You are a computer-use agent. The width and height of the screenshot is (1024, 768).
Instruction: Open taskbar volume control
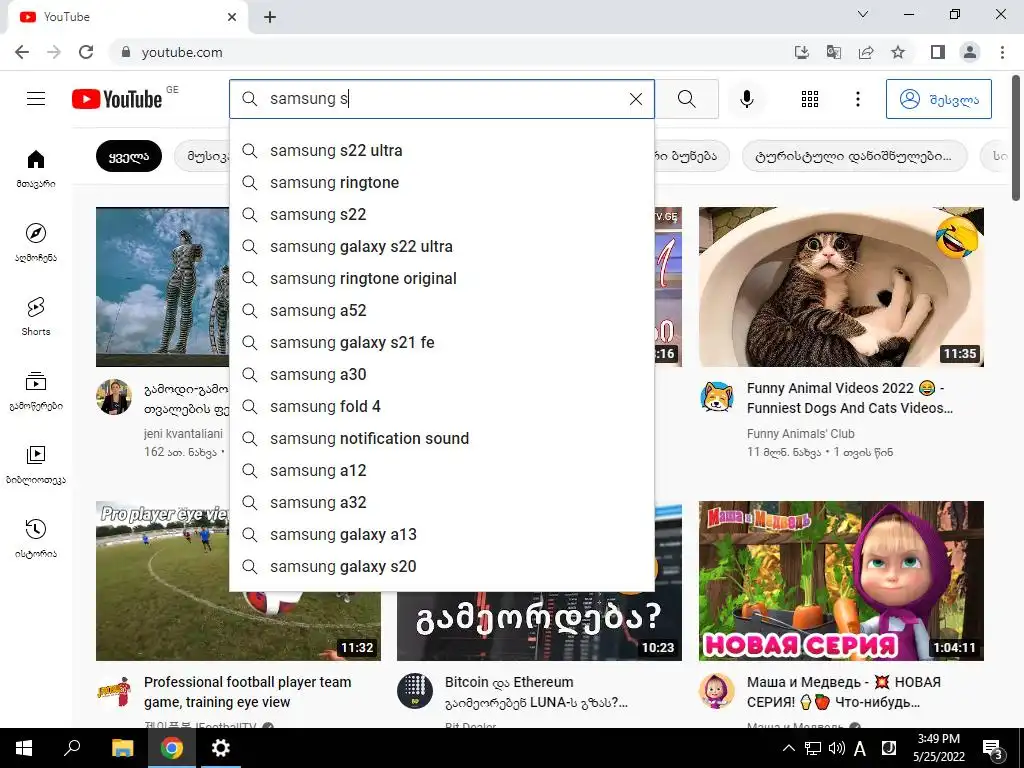click(836, 748)
